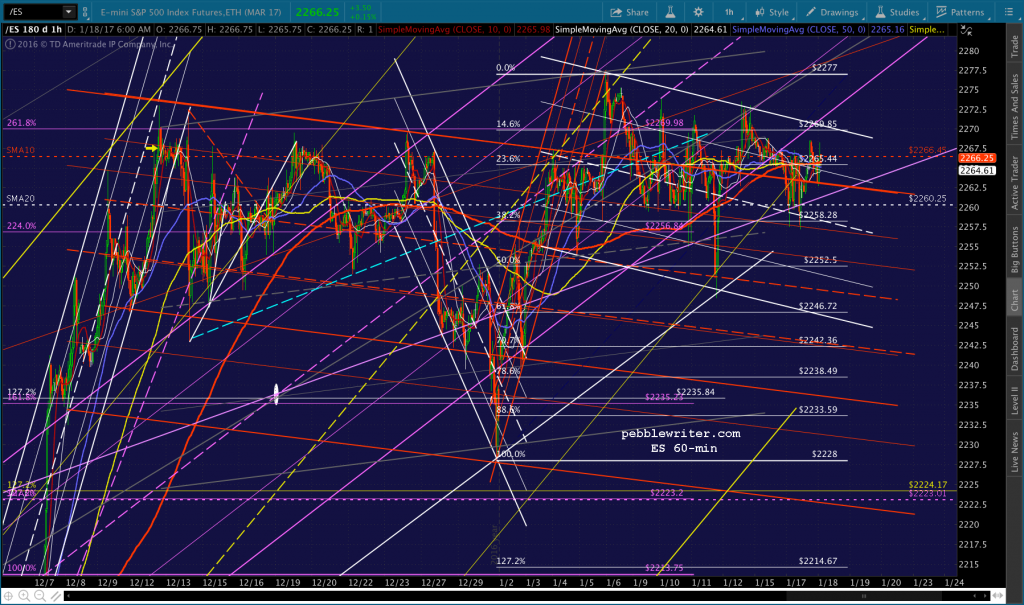Screen dimensions: 1024x605
Task: Click SimpleMovingAvg (CLOSE, 50, 0) study label
Action: coord(799,29)
